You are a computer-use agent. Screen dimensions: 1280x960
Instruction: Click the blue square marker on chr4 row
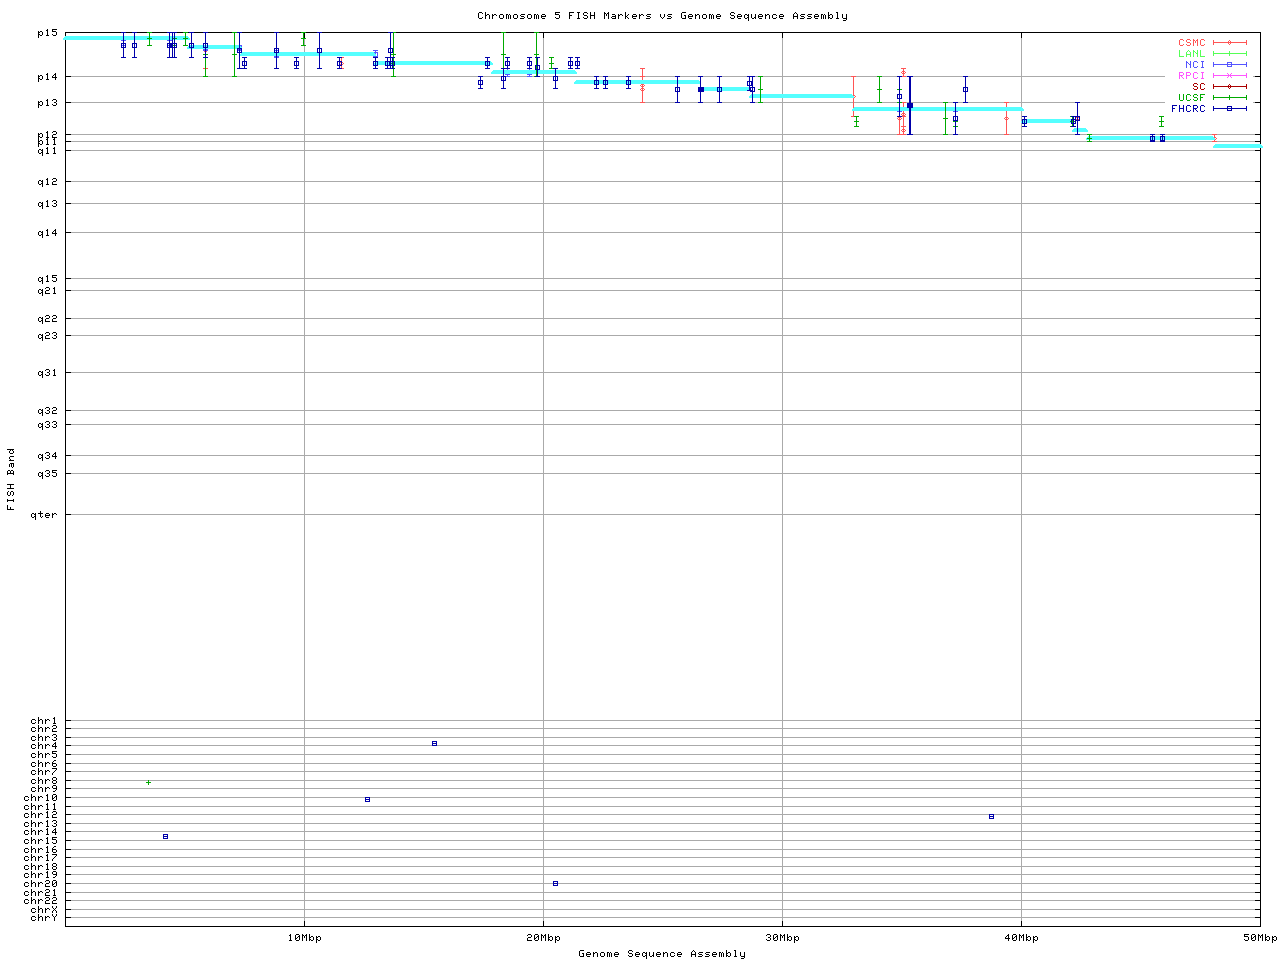(434, 744)
